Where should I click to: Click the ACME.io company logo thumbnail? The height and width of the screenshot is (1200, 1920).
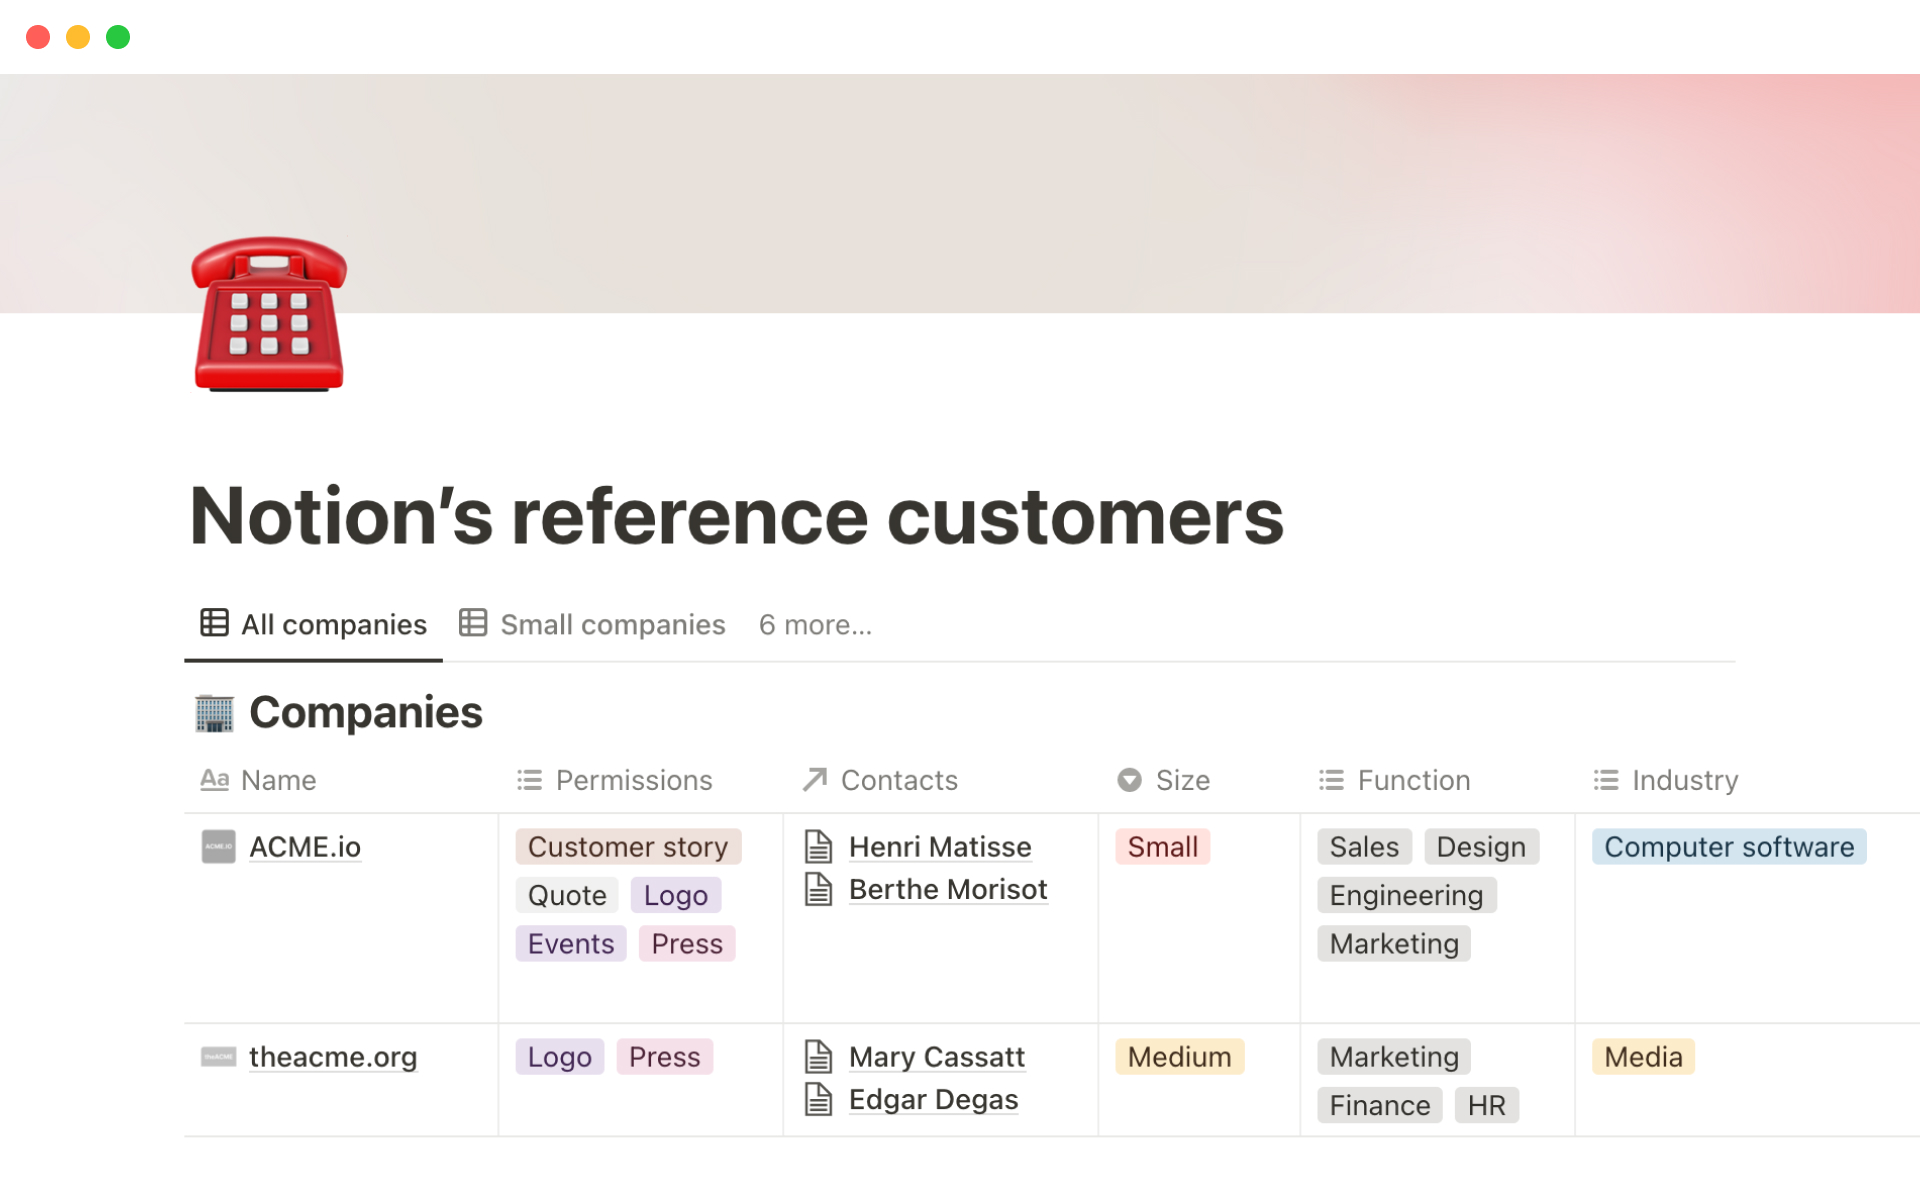(x=217, y=846)
